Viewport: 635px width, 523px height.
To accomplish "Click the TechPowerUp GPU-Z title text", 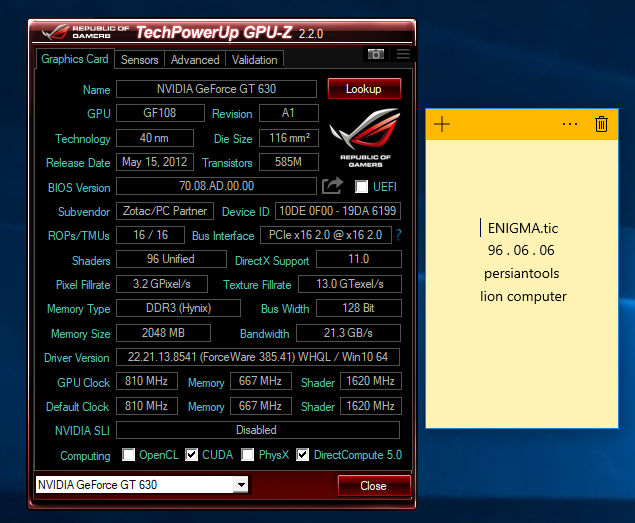I will point(214,32).
